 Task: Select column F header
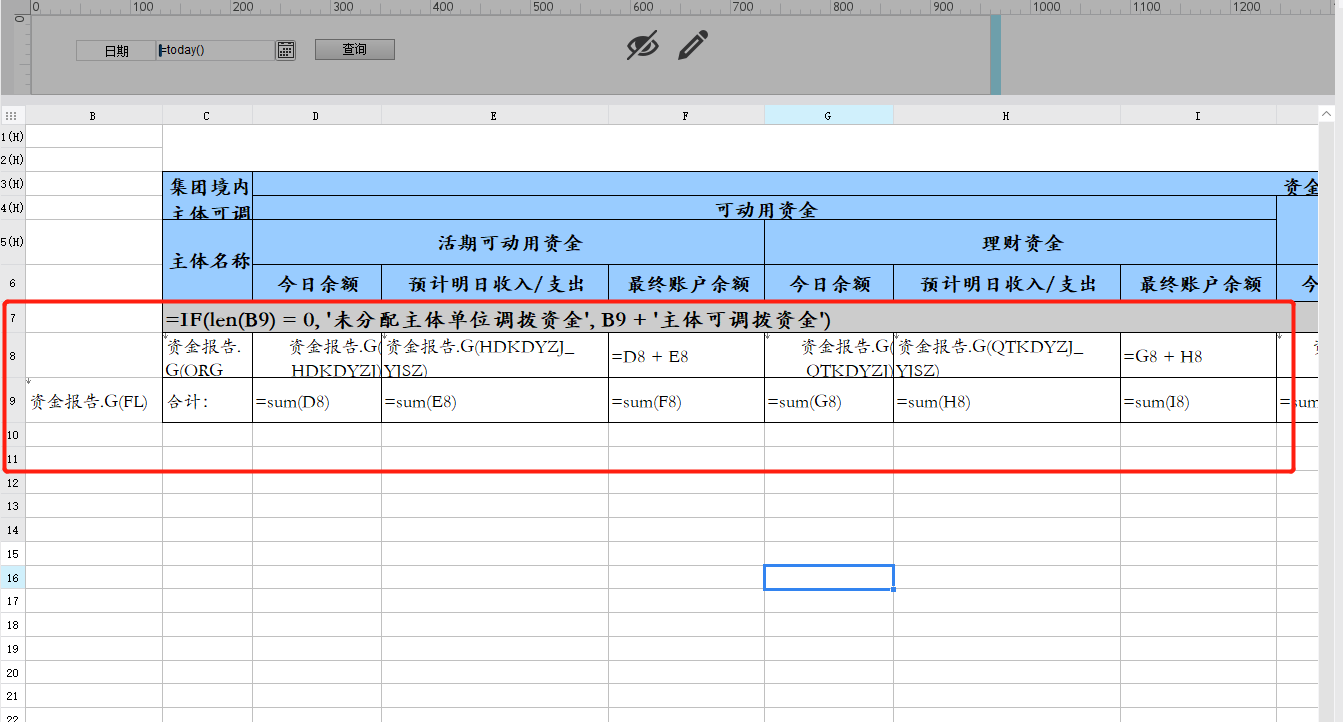pos(686,116)
